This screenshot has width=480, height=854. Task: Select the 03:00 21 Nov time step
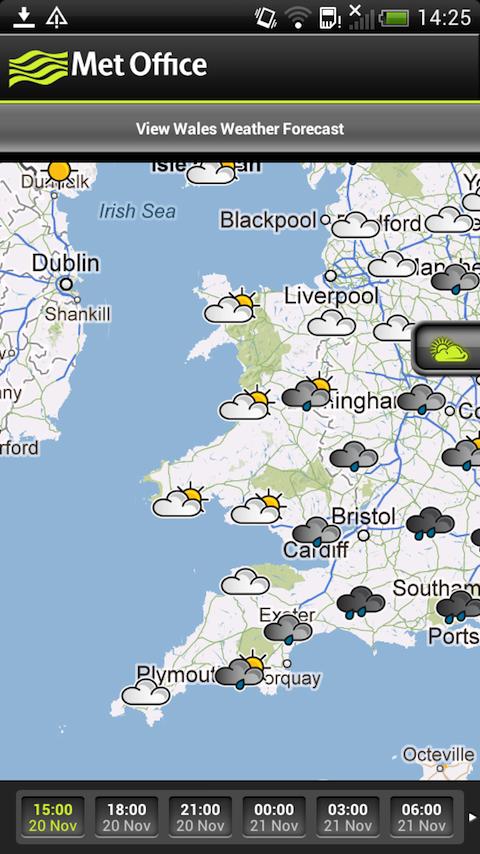tap(348, 816)
